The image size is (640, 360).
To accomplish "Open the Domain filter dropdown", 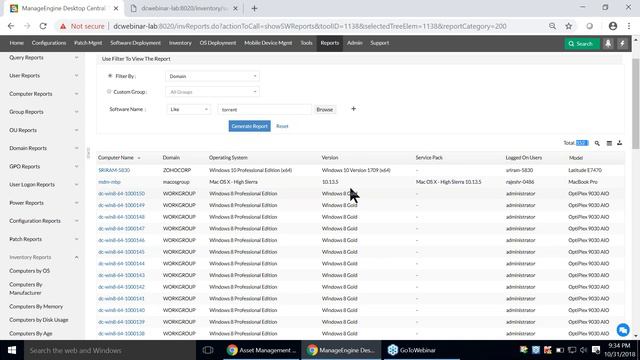I will click(x=212, y=76).
